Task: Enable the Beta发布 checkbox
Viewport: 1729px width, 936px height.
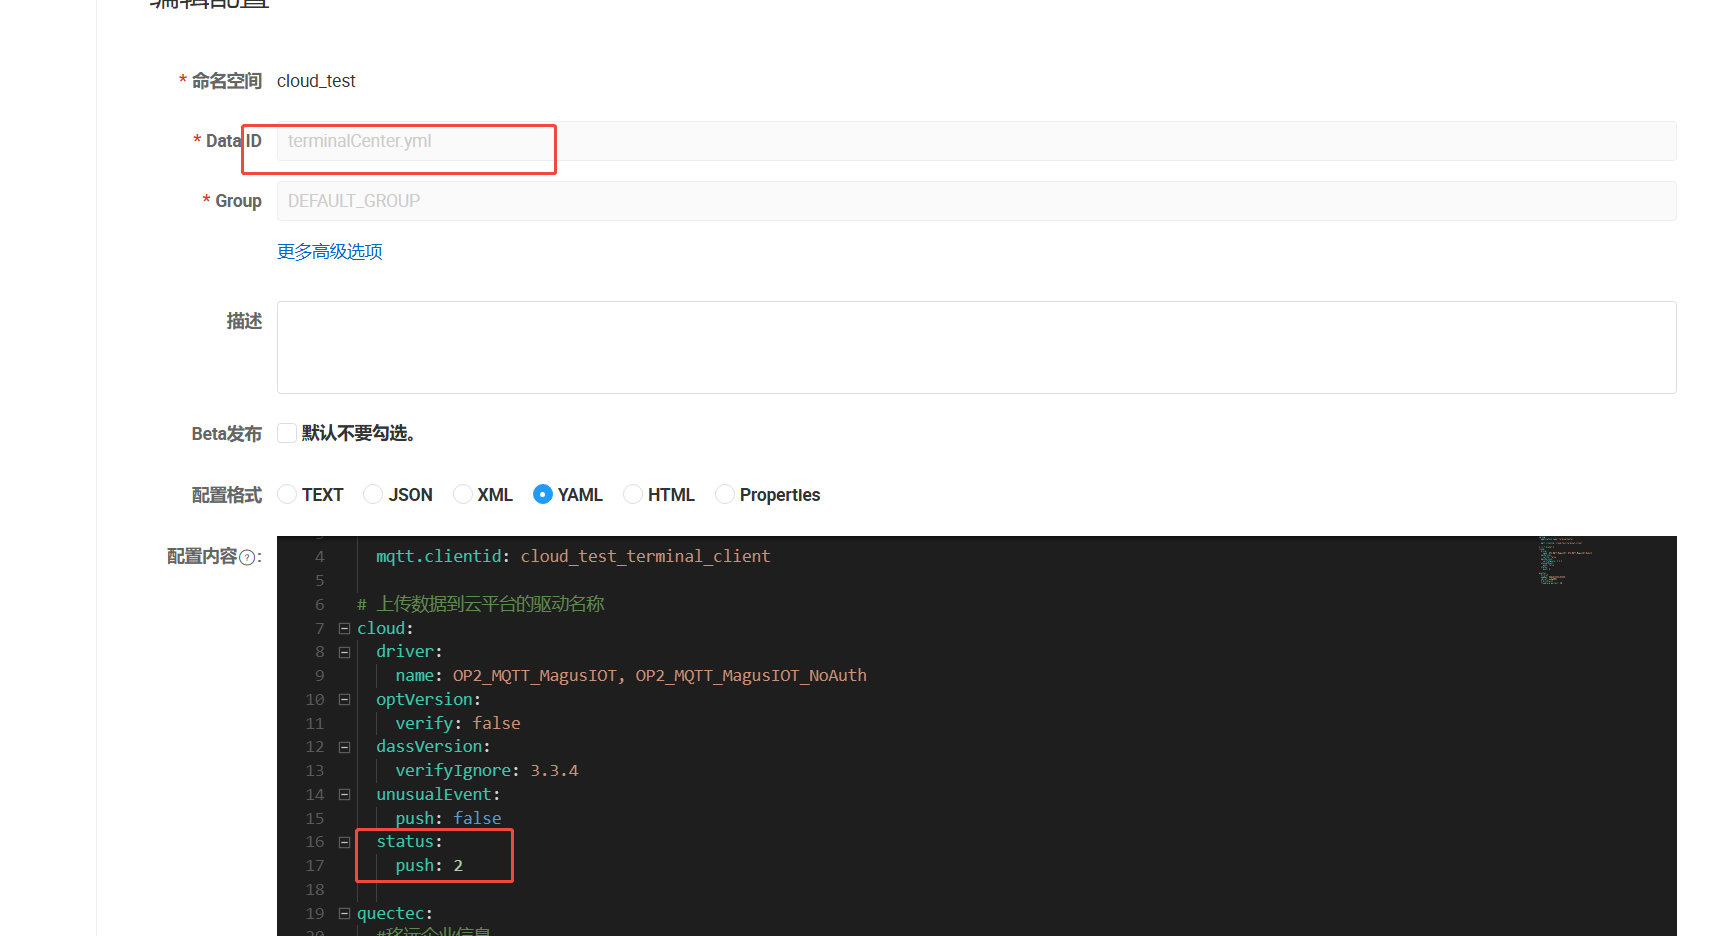Action: point(287,433)
